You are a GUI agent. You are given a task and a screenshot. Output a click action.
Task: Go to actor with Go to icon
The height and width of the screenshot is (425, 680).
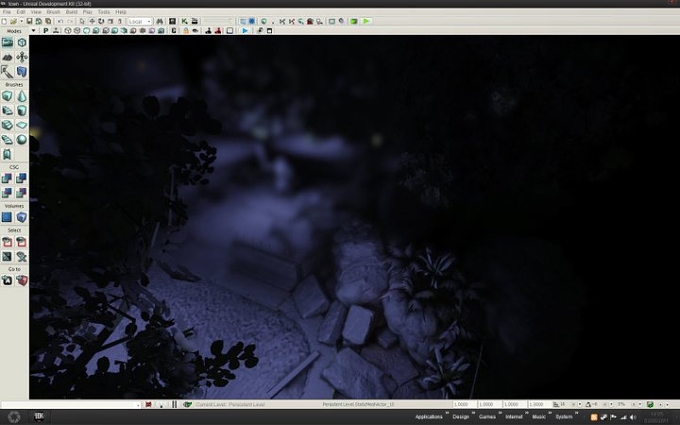coord(7,281)
